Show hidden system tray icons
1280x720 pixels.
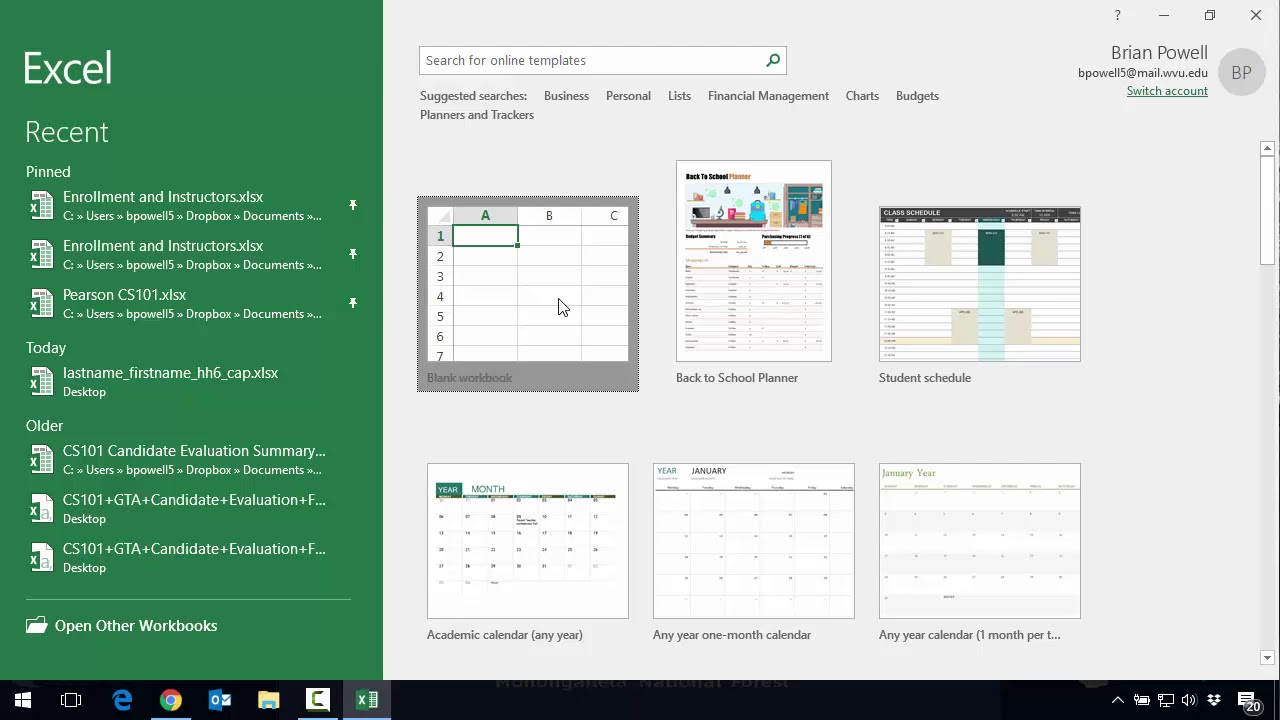pyautogui.click(x=1118, y=700)
